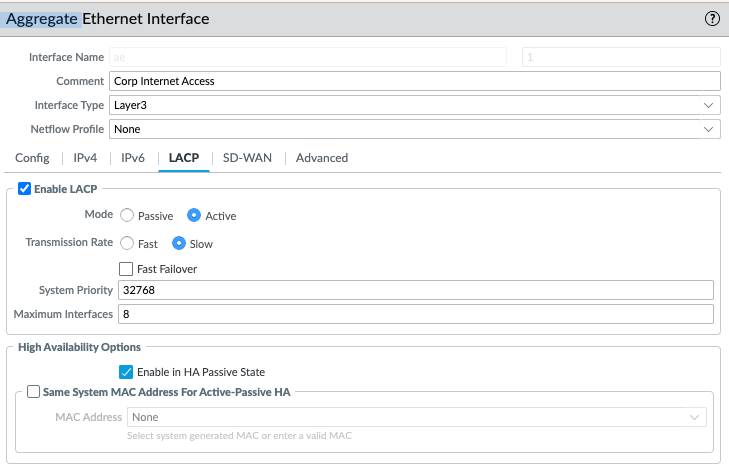
Task: Select Passive LACP mode
Action: [127, 216]
